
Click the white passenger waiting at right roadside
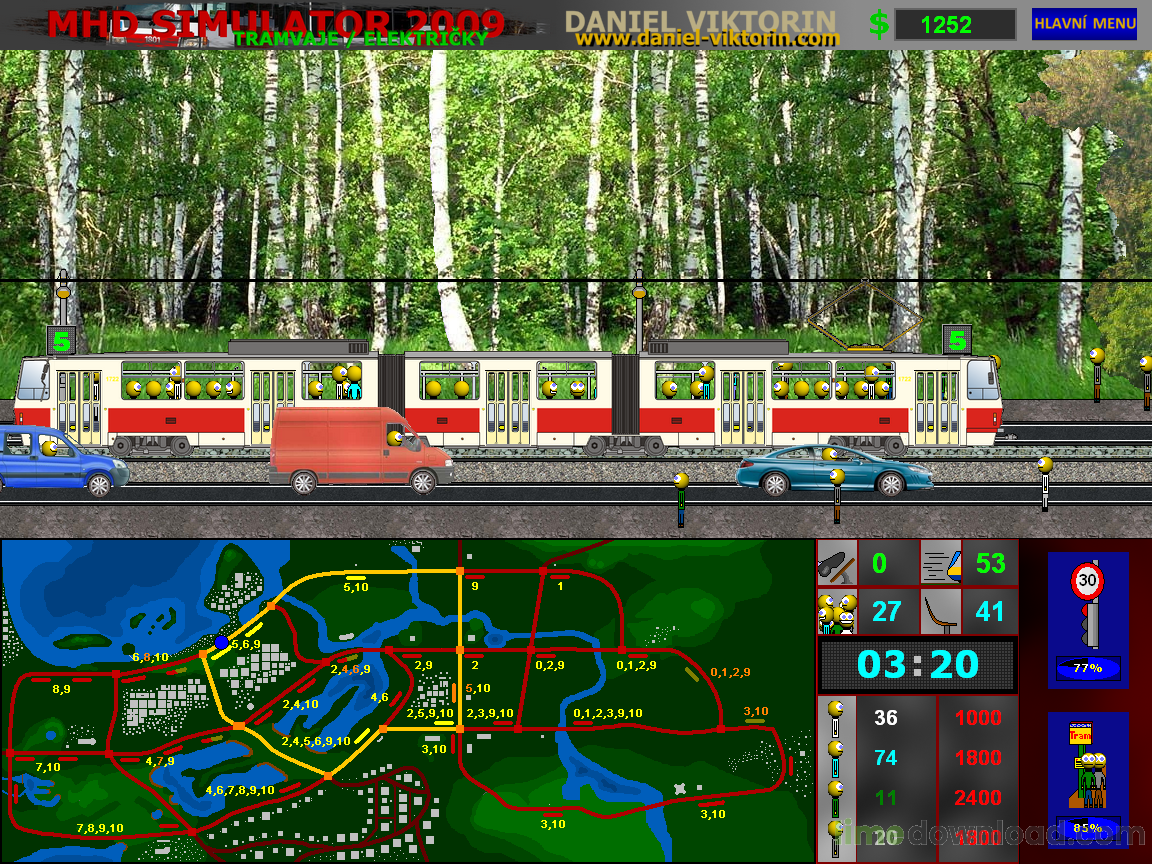pos(1045,483)
